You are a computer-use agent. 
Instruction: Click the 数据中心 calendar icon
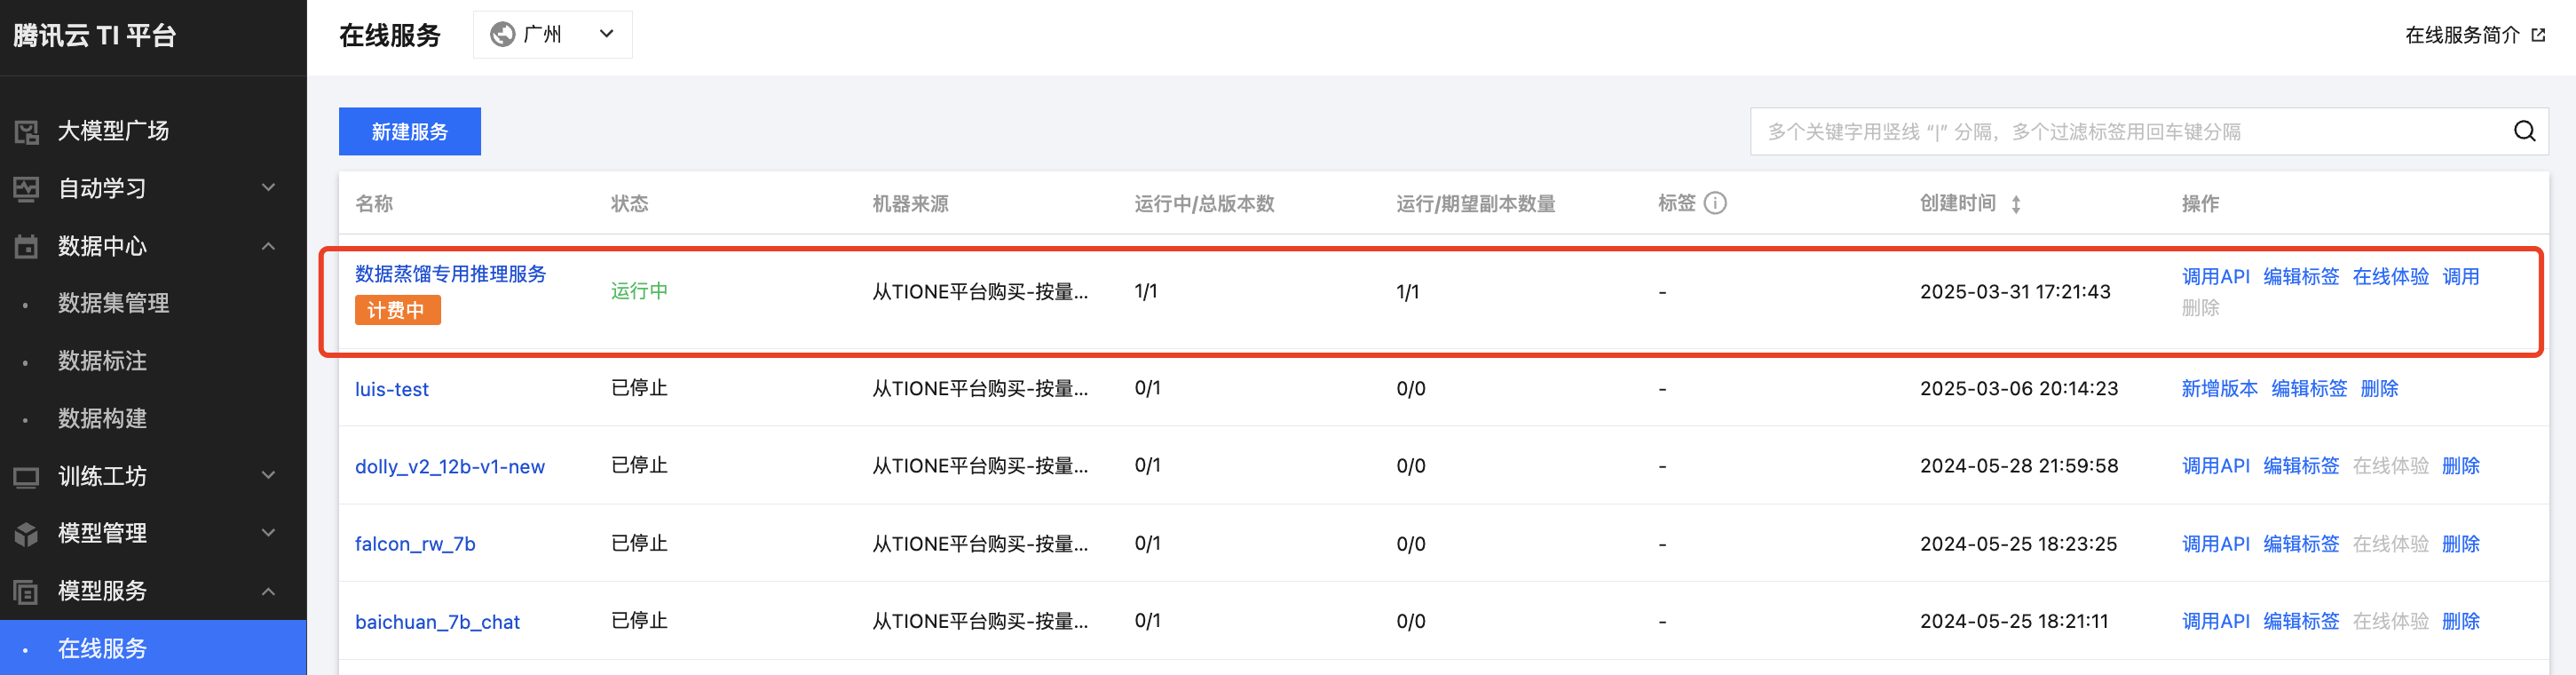[26, 246]
